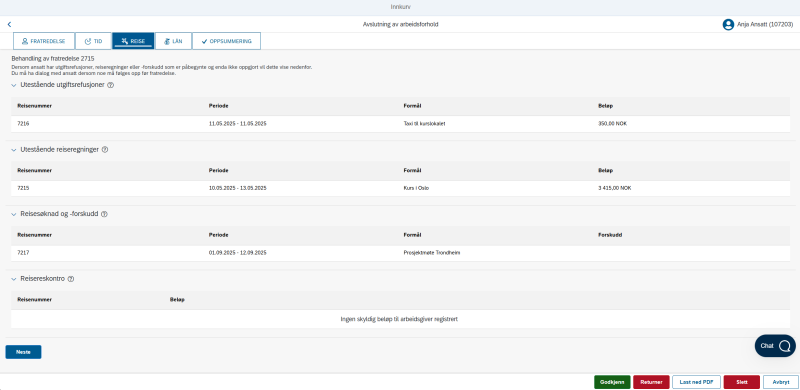Viewport: 800px width, 390px height.
Task: Collapse the Reisereskontro section
Action: coord(14,279)
